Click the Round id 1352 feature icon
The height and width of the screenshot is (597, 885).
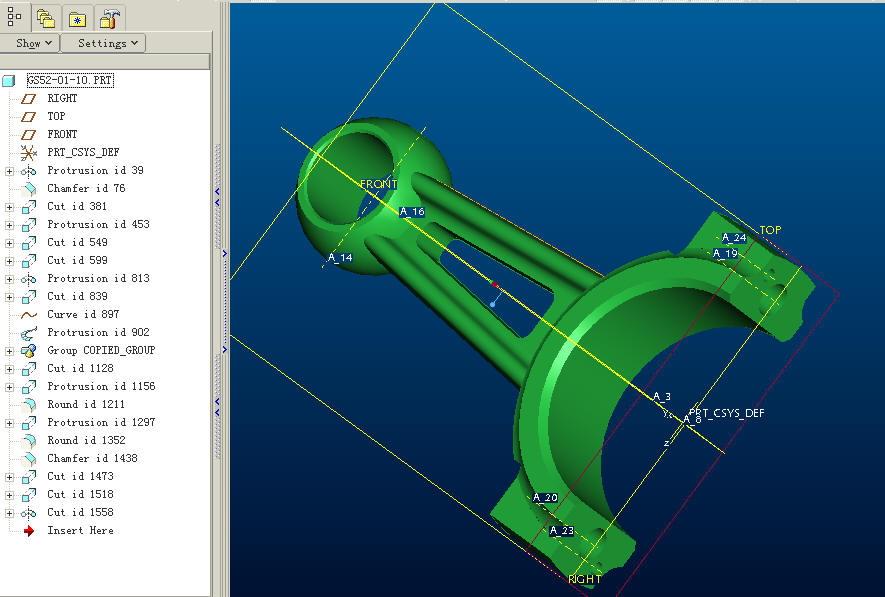pos(29,441)
